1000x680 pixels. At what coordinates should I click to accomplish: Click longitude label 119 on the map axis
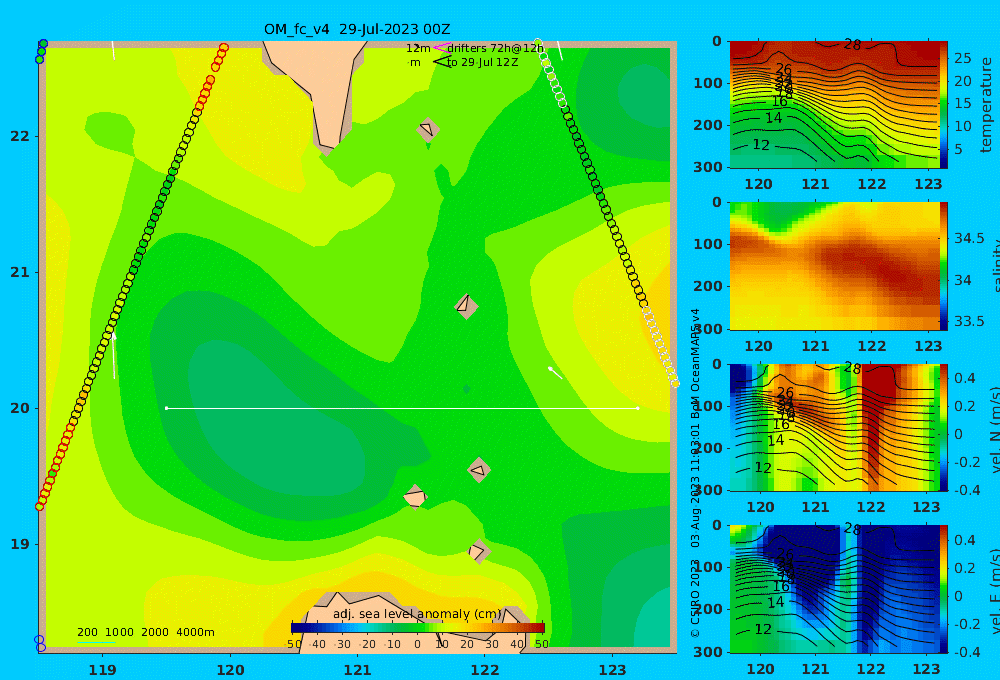click(103, 670)
